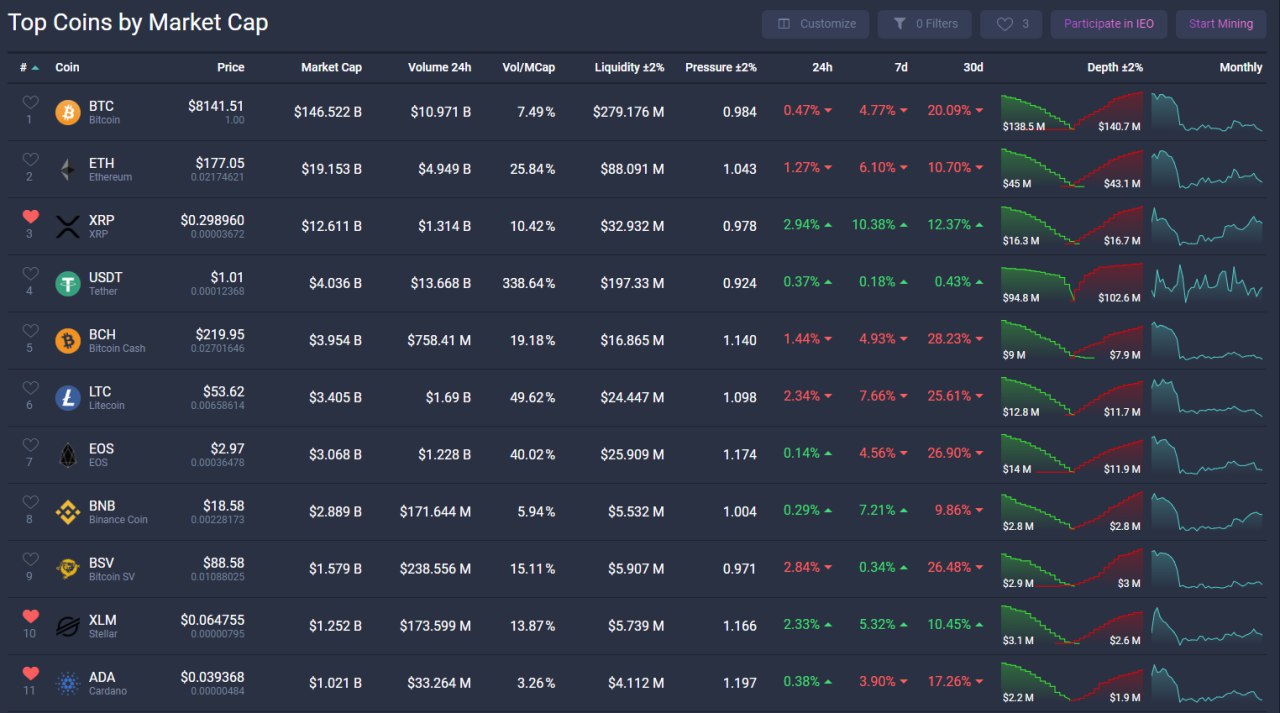The width and height of the screenshot is (1280, 713).
Task: Open Ethereum monthly sparkline chart
Action: [x=1207, y=169]
